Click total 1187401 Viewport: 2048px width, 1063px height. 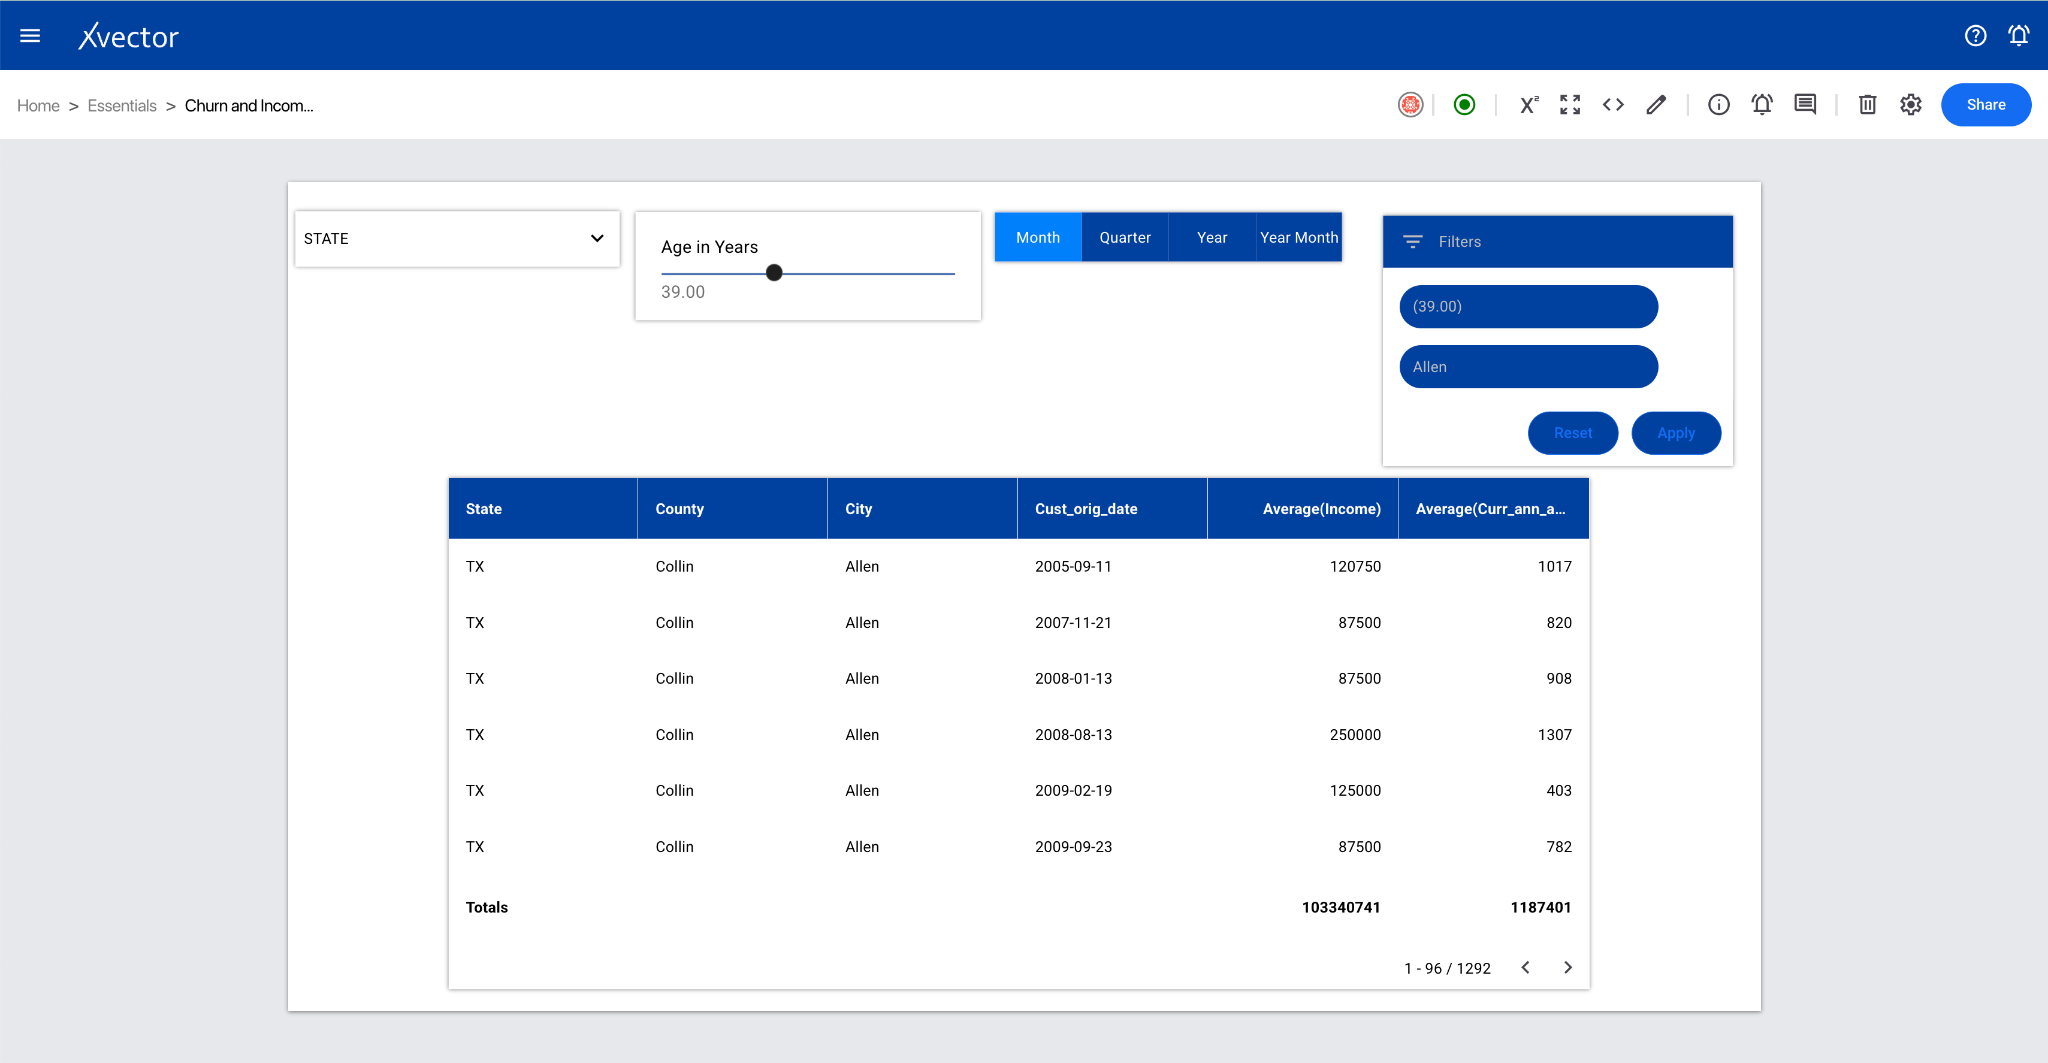click(x=1541, y=908)
